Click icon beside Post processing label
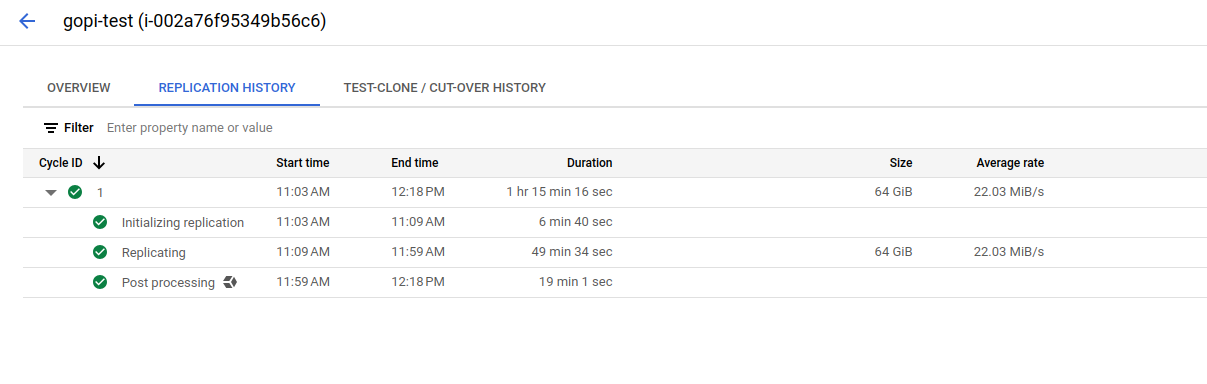 click(x=230, y=282)
